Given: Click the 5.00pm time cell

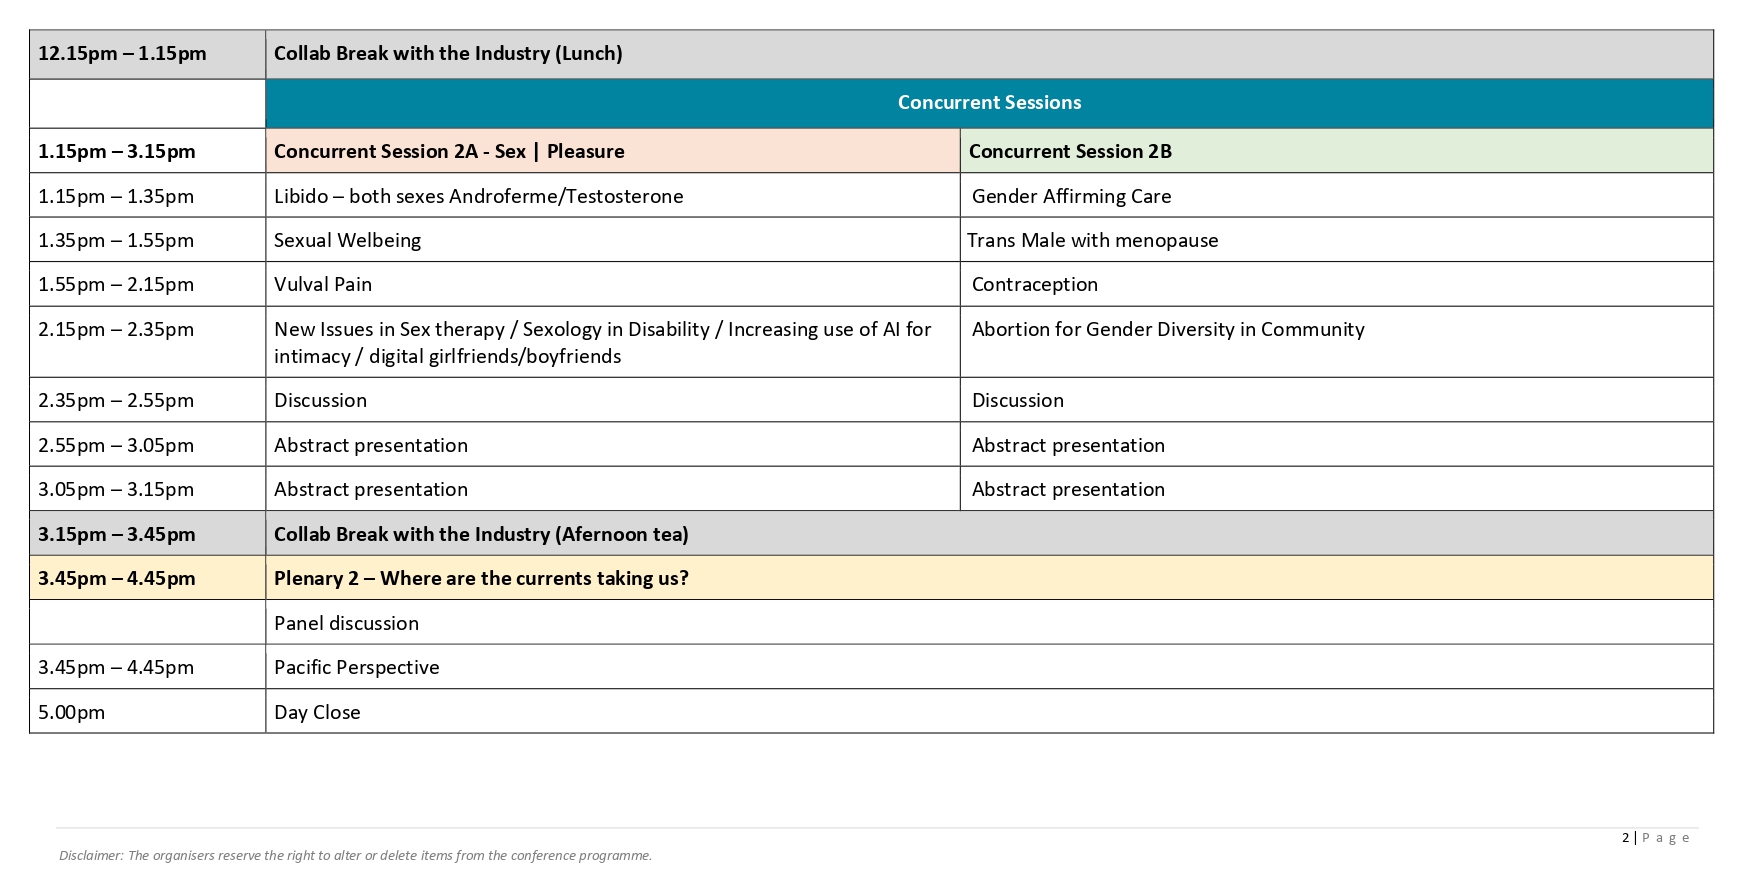Looking at the screenshot, I should tap(71, 713).
